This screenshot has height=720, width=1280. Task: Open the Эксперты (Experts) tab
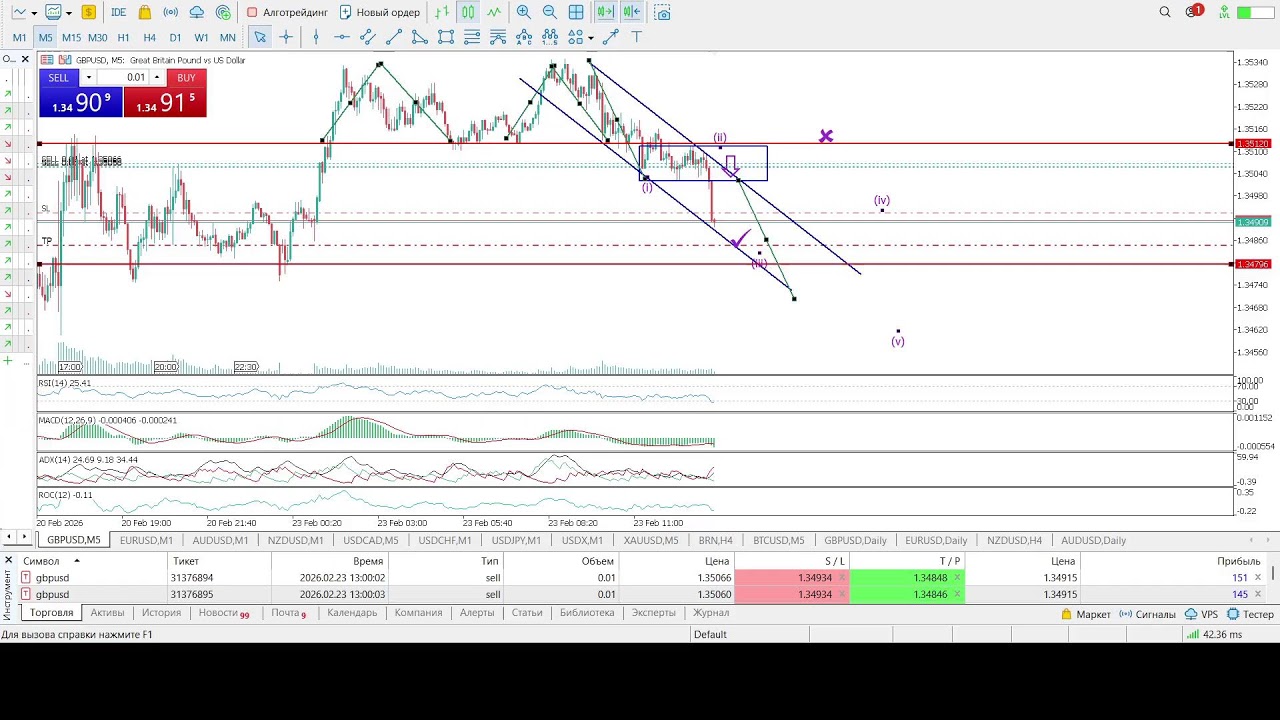coord(654,613)
